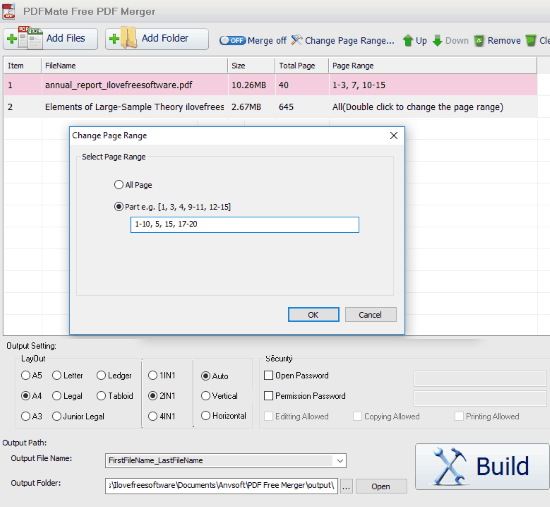
Task: Select annual_report_ilovefreesoftware.pdf row
Action: click(270, 85)
